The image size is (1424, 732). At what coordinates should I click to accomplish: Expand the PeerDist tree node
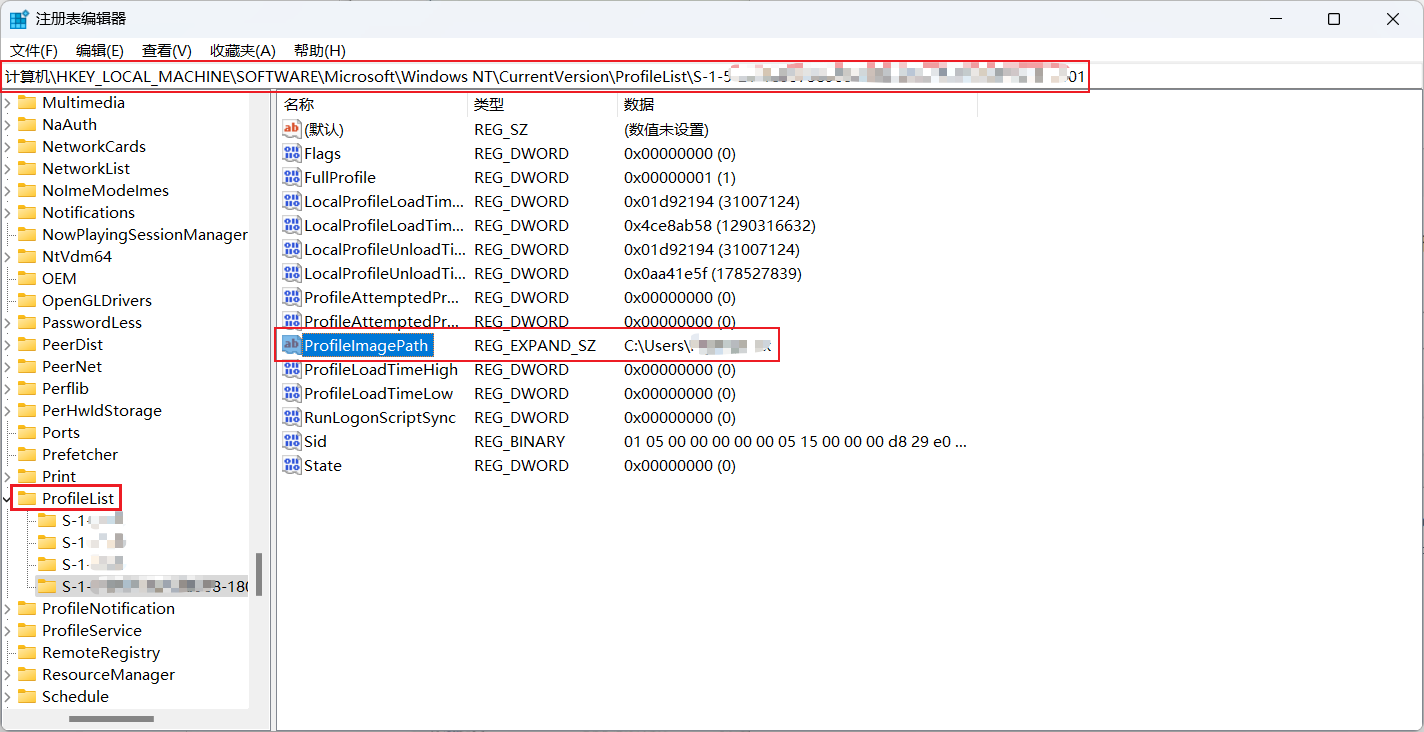8,344
